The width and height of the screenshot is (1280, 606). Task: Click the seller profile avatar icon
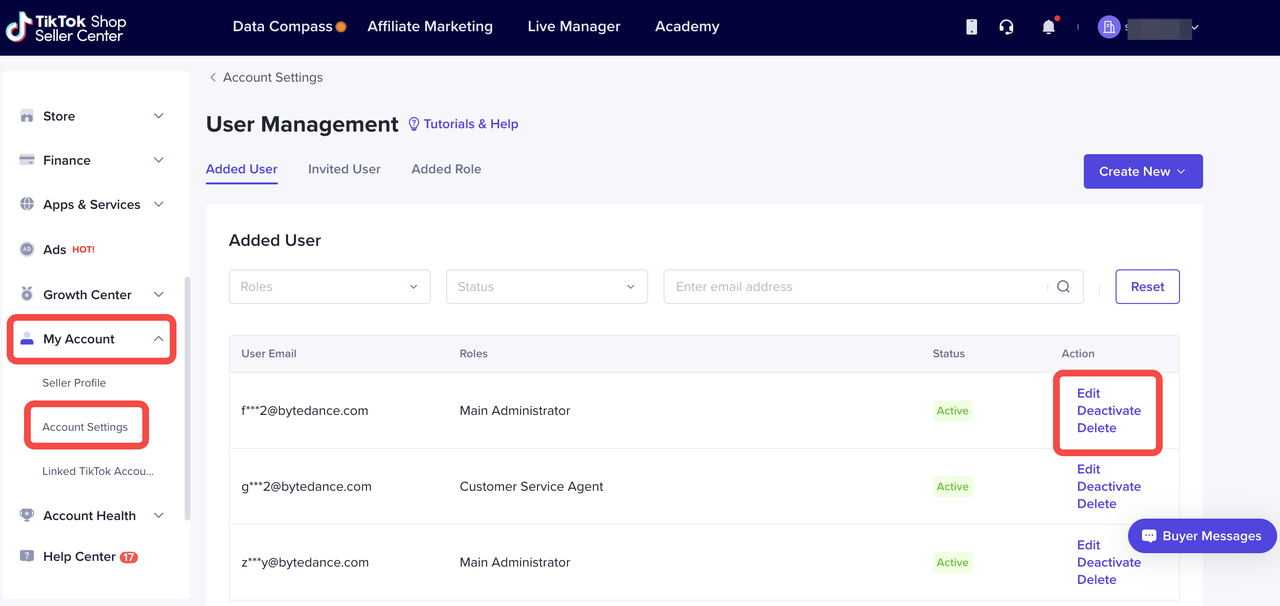pyautogui.click(x=1108, y=27)
